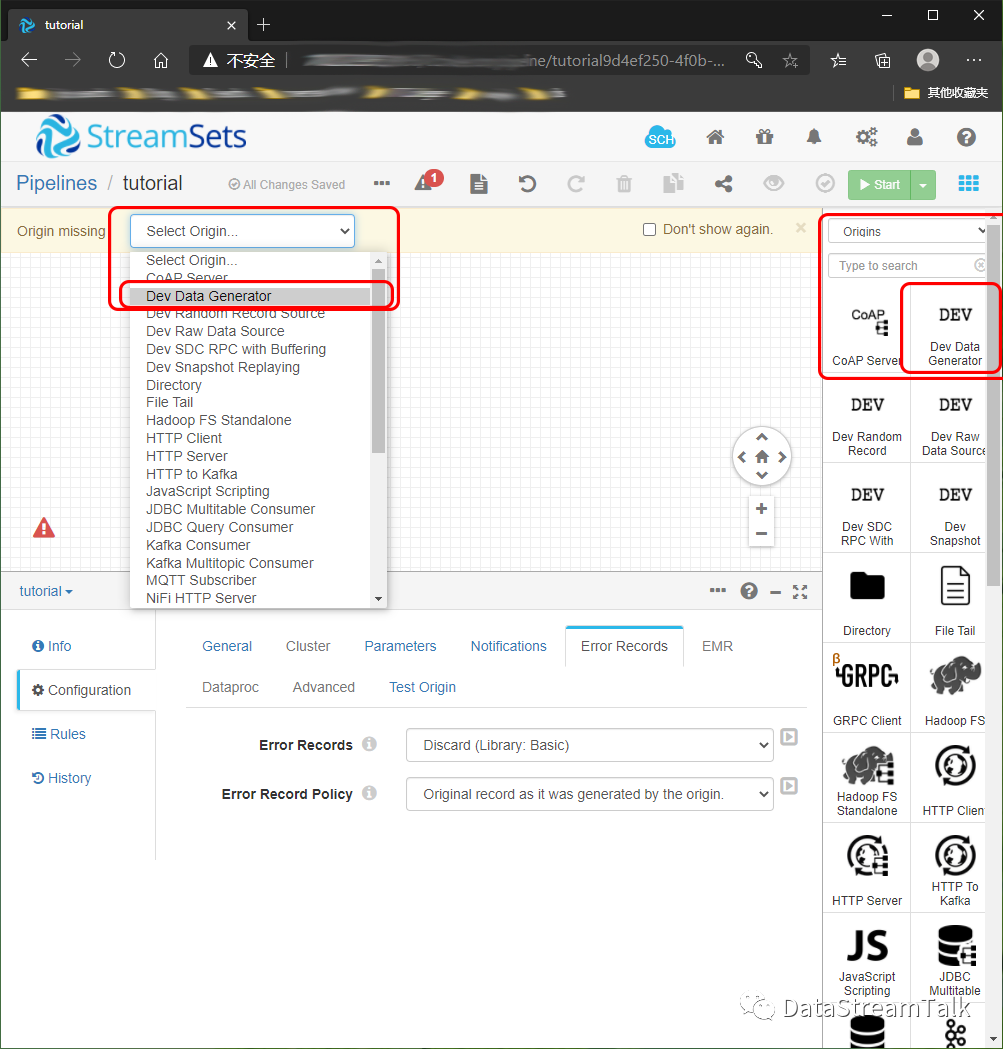The width and height of the screenshot is (1003, 1049).
Task: Go to the Pipelines breadcrumb link
Action: tap(56, 183)
